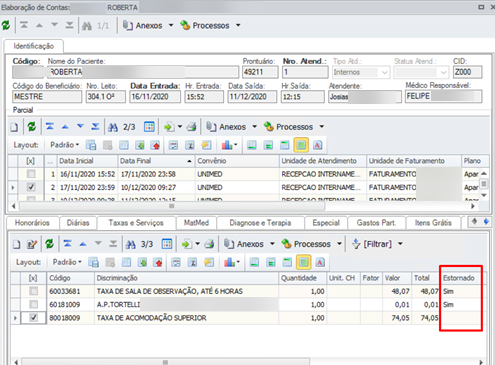Switch to the Diárias tab

point(78,223)
